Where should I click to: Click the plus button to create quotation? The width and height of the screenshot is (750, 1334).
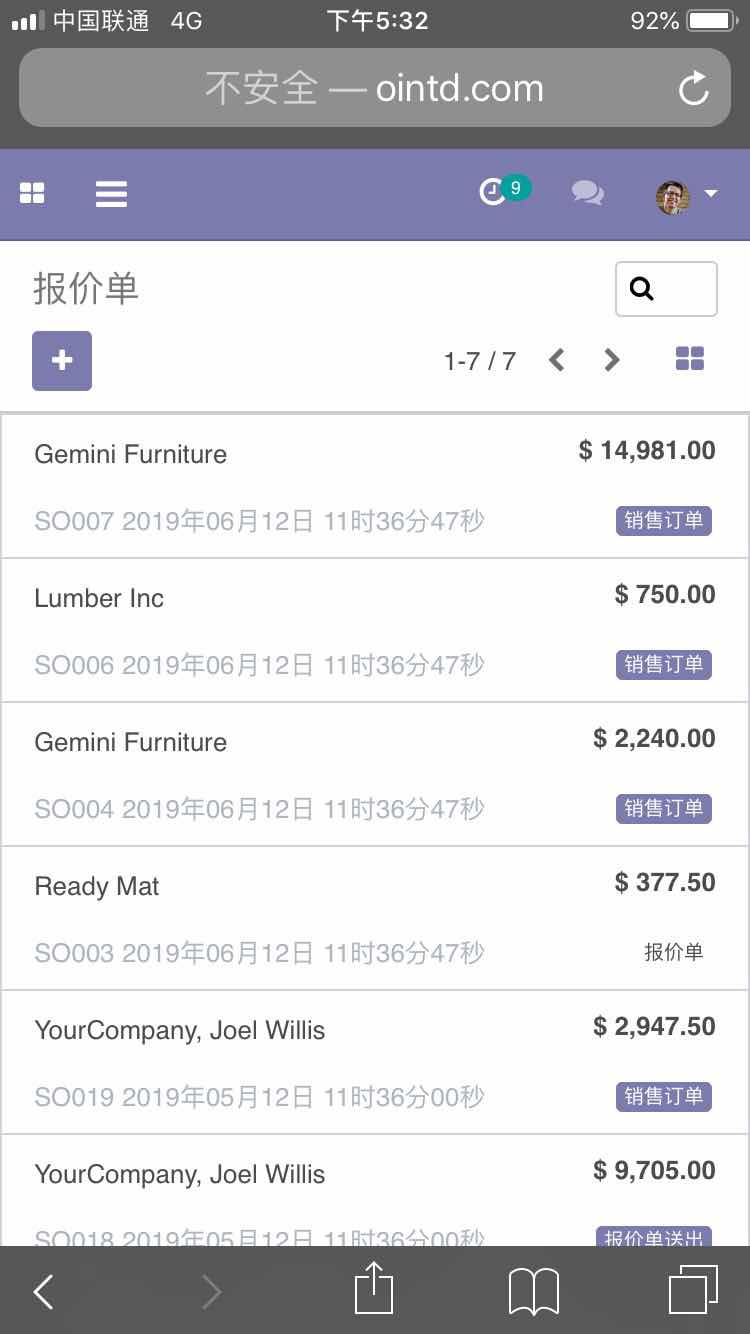coord(62,360)
